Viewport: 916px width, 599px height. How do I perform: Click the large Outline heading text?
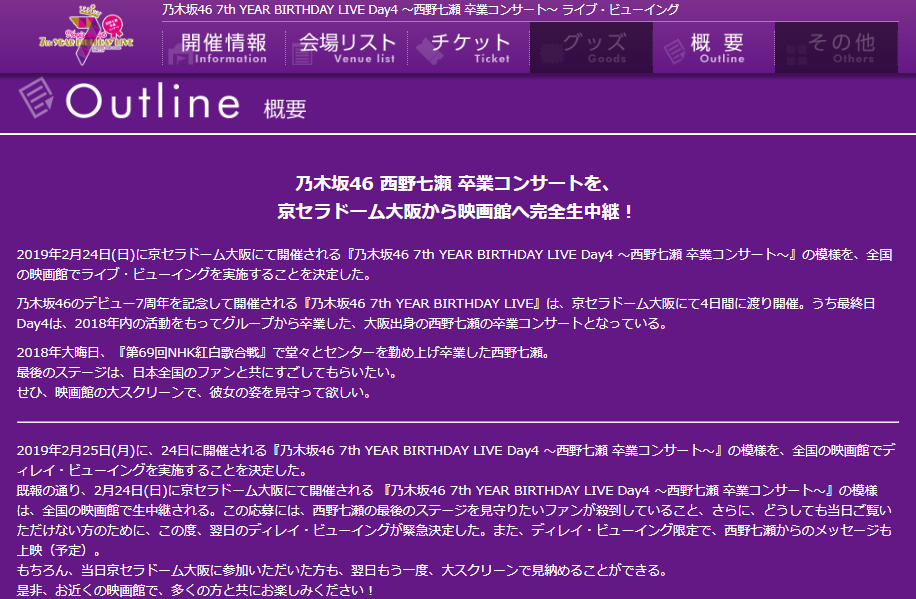coord(153,102)
